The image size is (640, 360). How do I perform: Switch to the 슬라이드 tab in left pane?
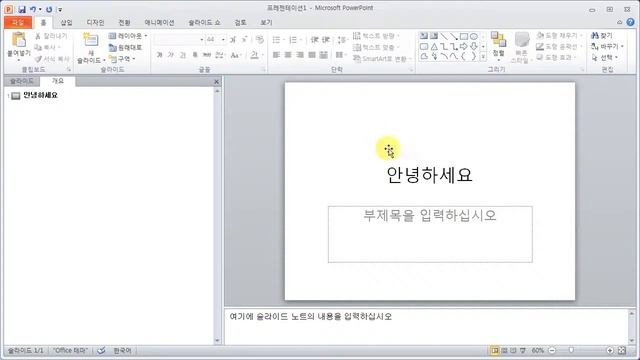tap(22, 81)
